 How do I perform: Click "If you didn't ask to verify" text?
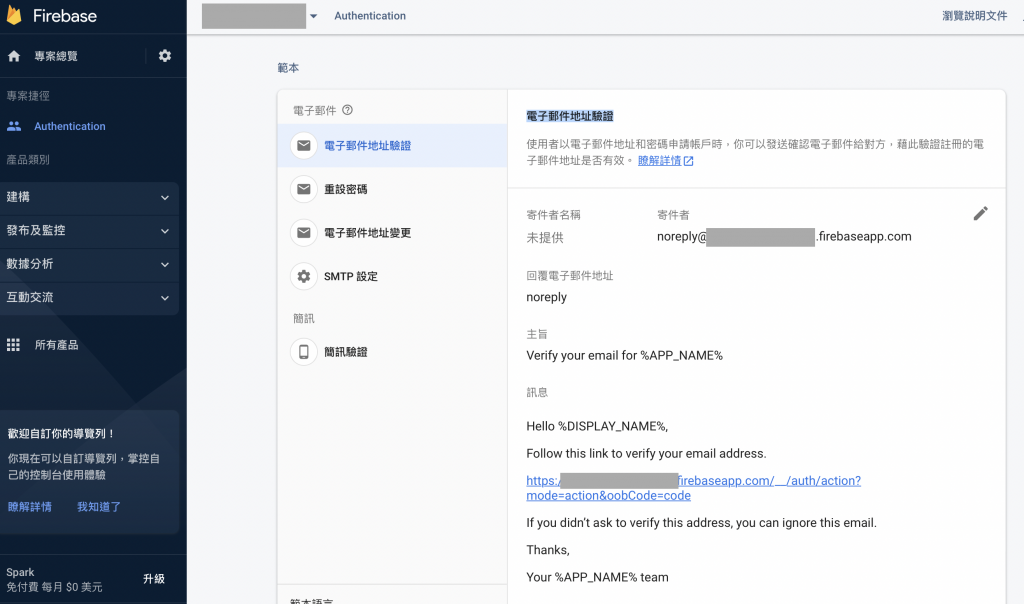(x=701, y=523)
